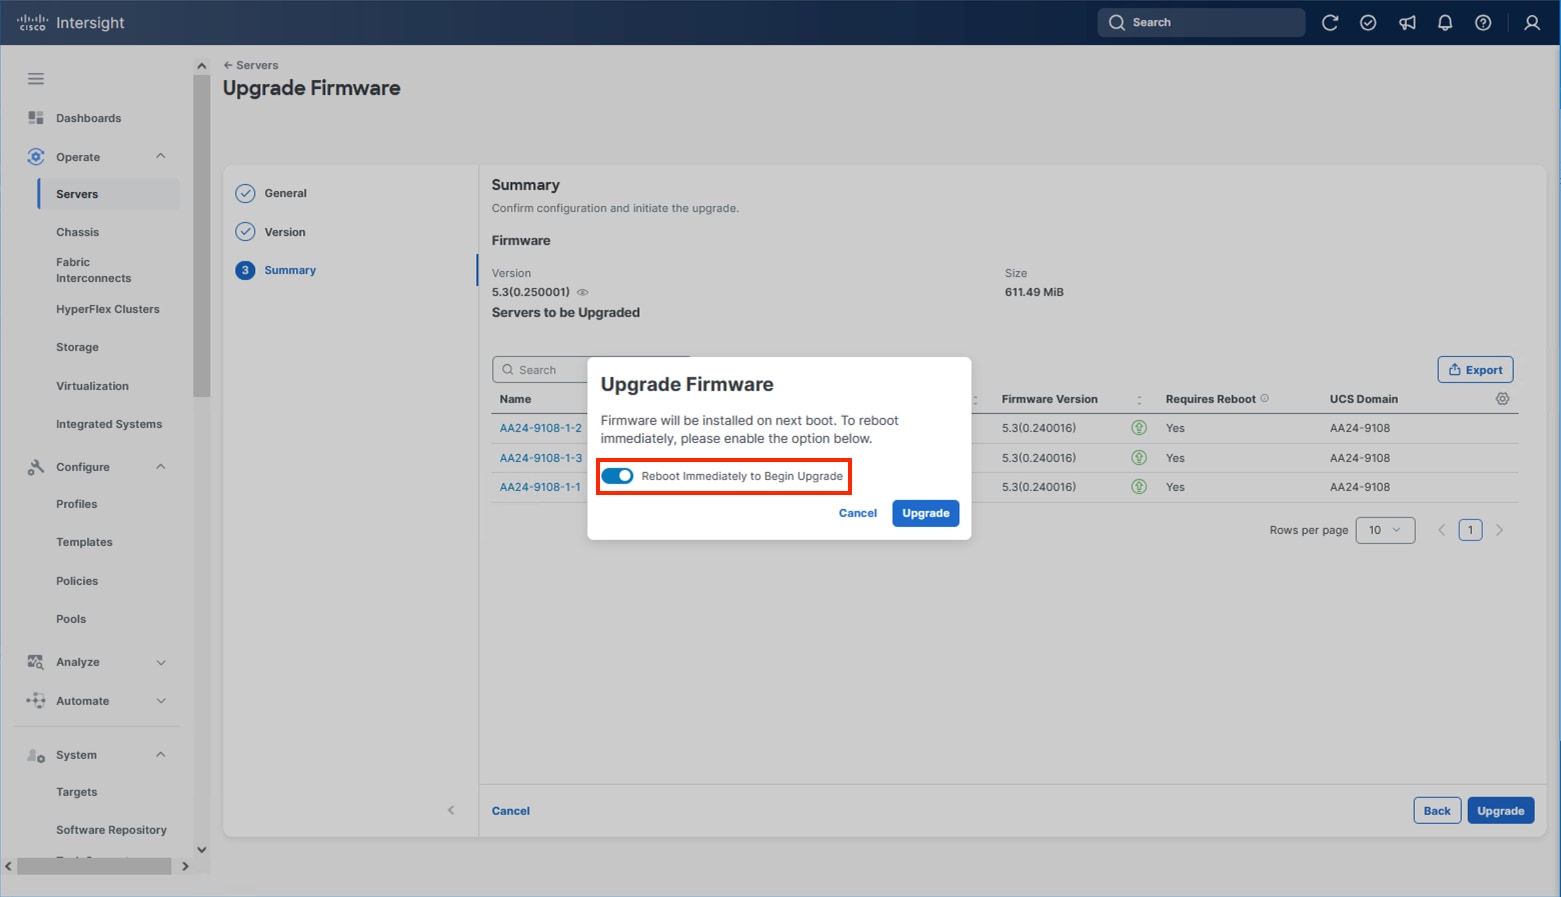Open Storage in the sidebar
This screenshot has height=897, width=1561.
(77, 347)
